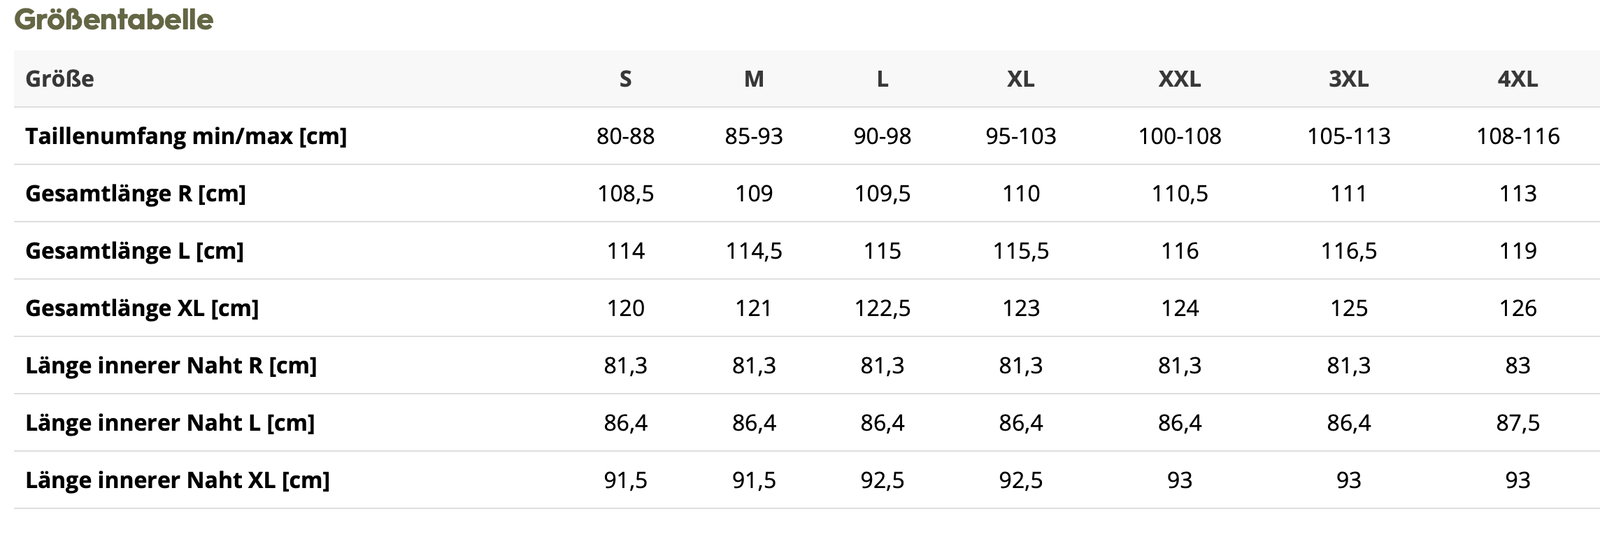The height and width of the screenshot is (537, 1600).
Task: Click the Größe header label
Action: tap(60, 79)
